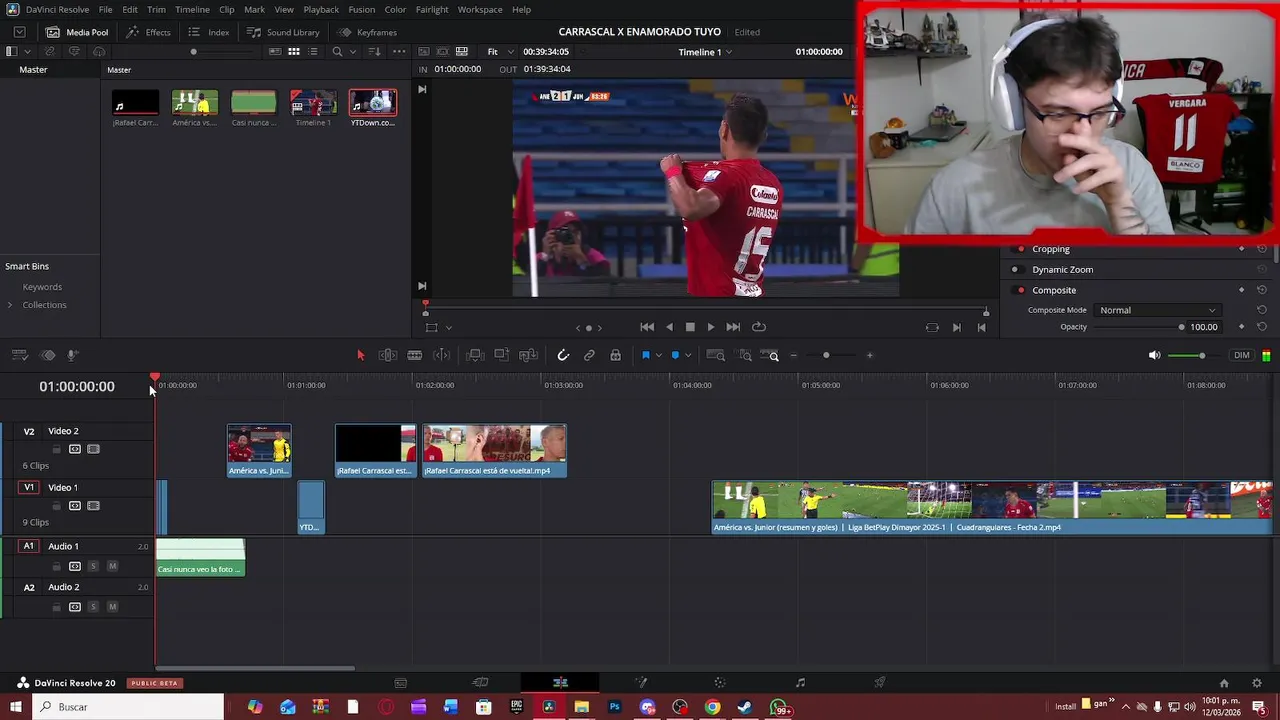1280x720 pixels.
Task: Open media pool three-dots options menu
Action: point(399,51)
